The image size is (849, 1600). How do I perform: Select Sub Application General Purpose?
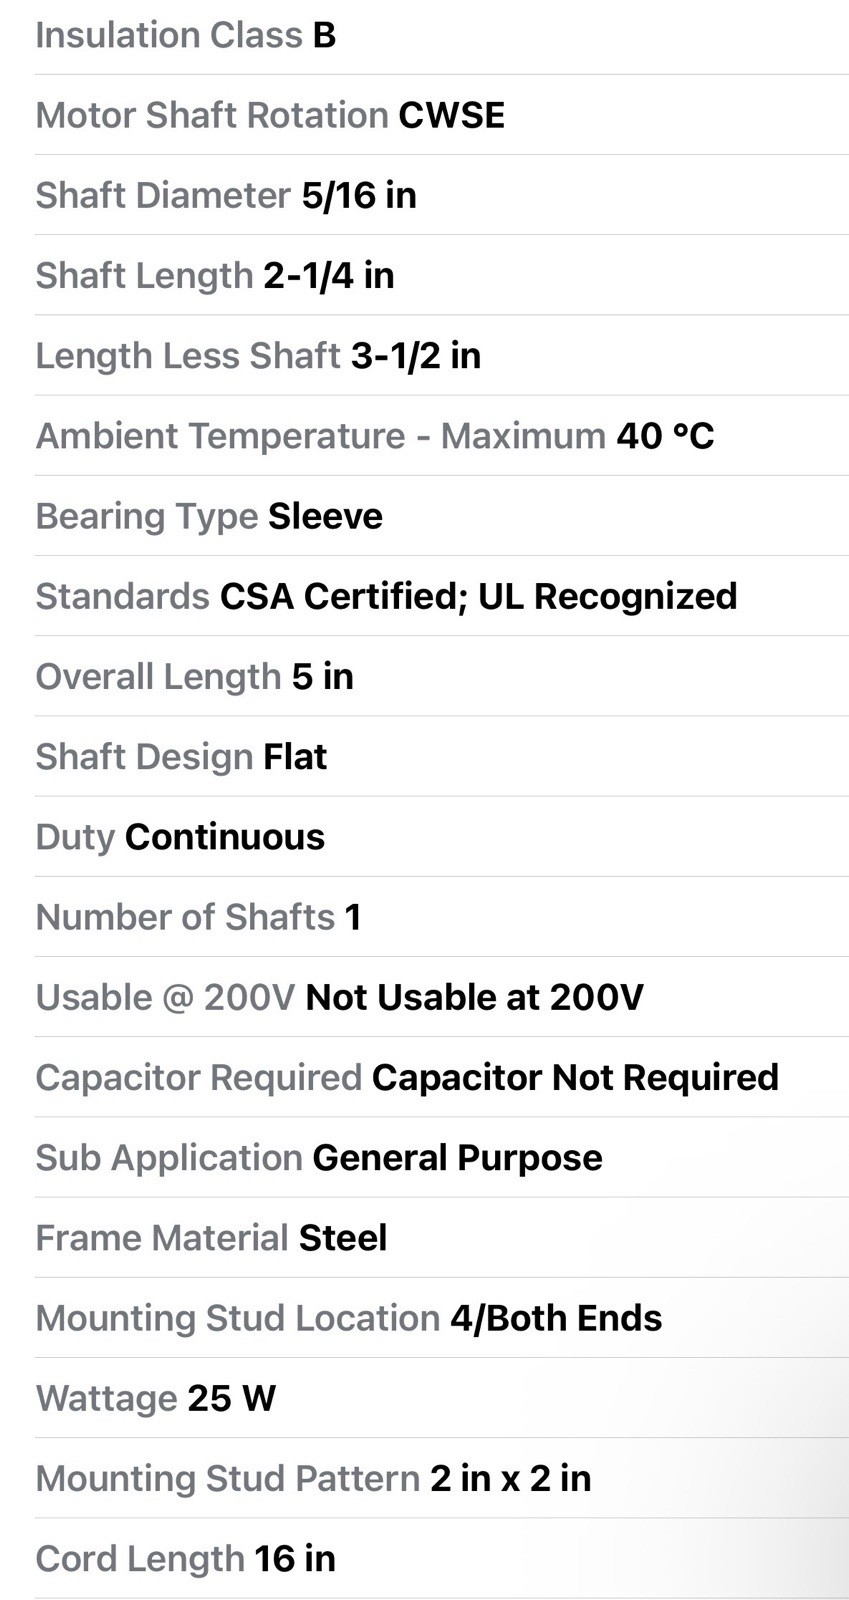click(441, 1157)
